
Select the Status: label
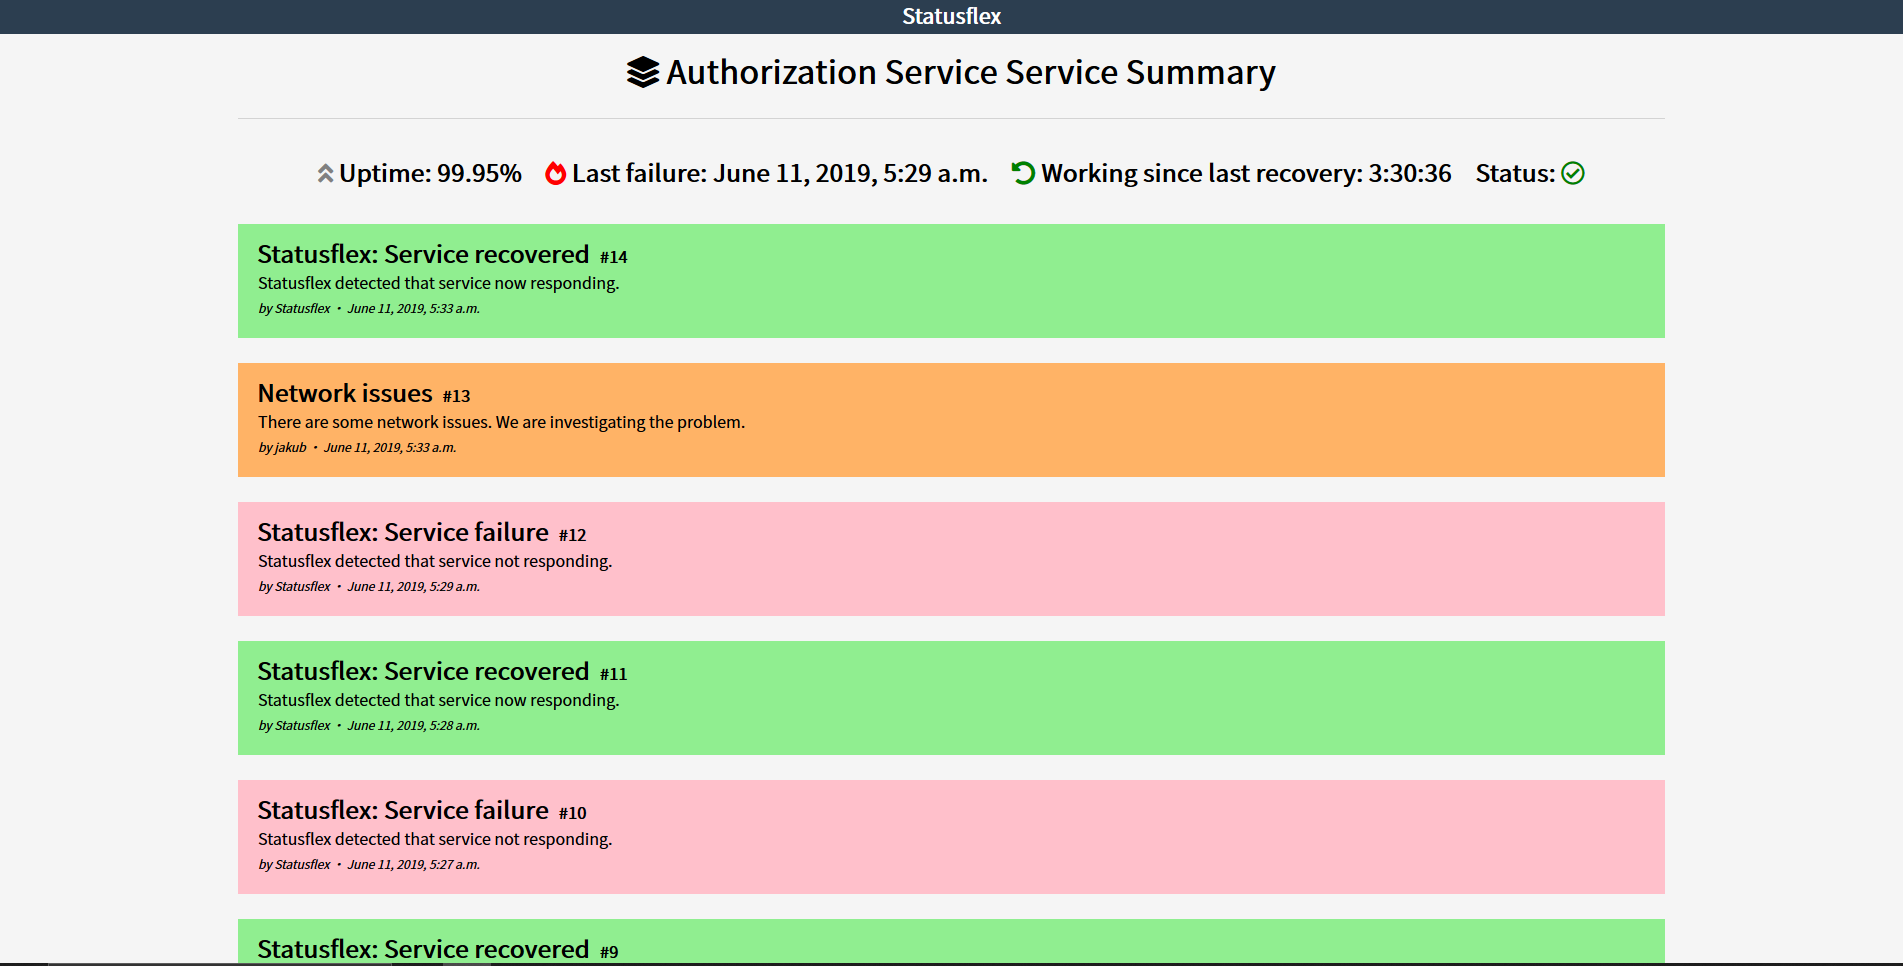tap(1515, 173)
